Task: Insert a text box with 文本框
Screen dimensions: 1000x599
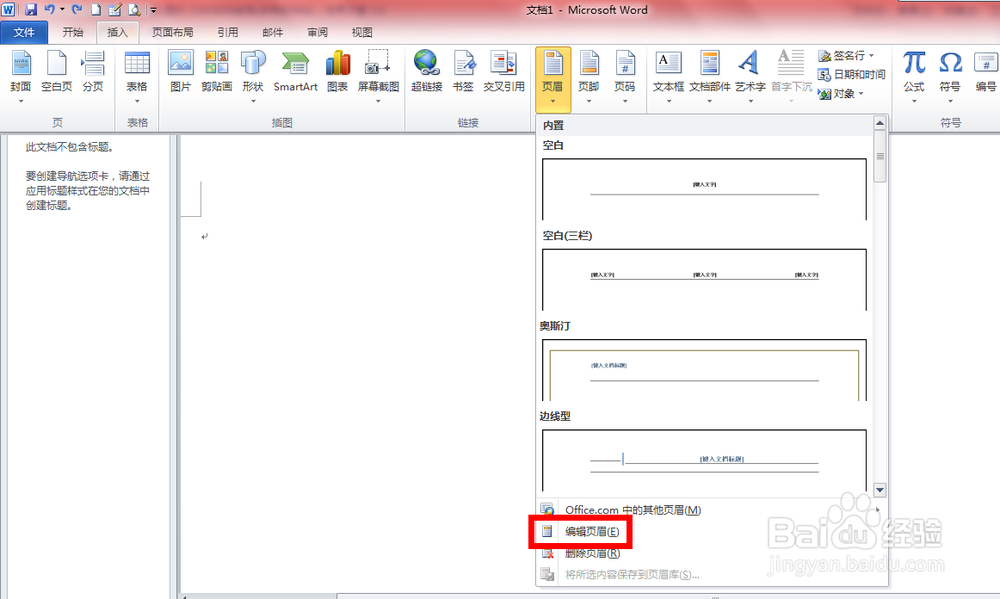Action: point(668,77)
